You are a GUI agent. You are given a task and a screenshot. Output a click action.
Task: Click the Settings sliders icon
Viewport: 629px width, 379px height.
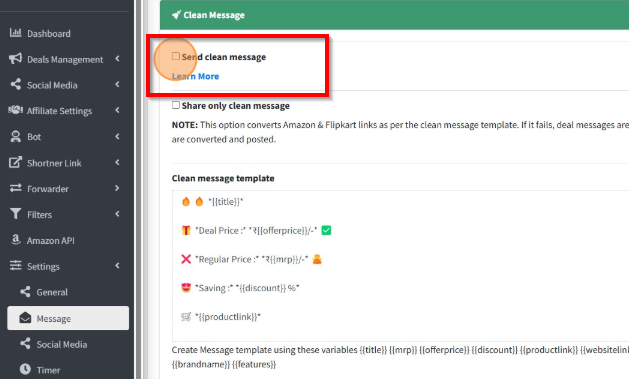click(x=16, y=265)
